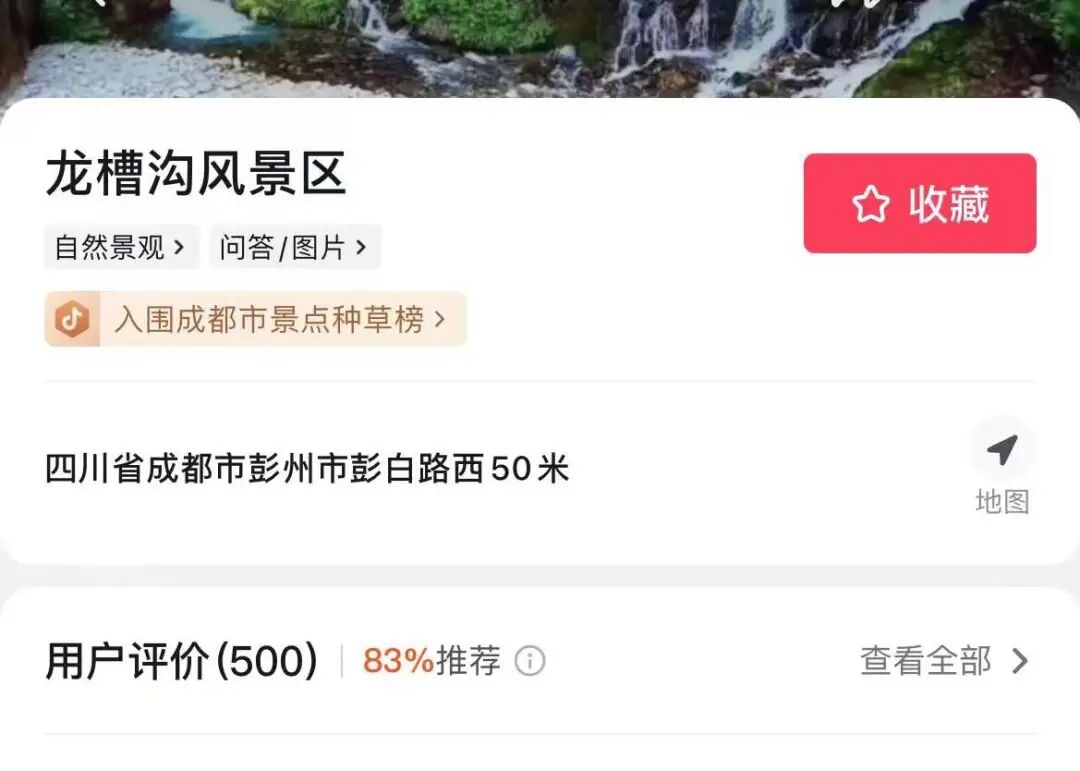Tap the star icon in 收藏 button

pos(871,204)
